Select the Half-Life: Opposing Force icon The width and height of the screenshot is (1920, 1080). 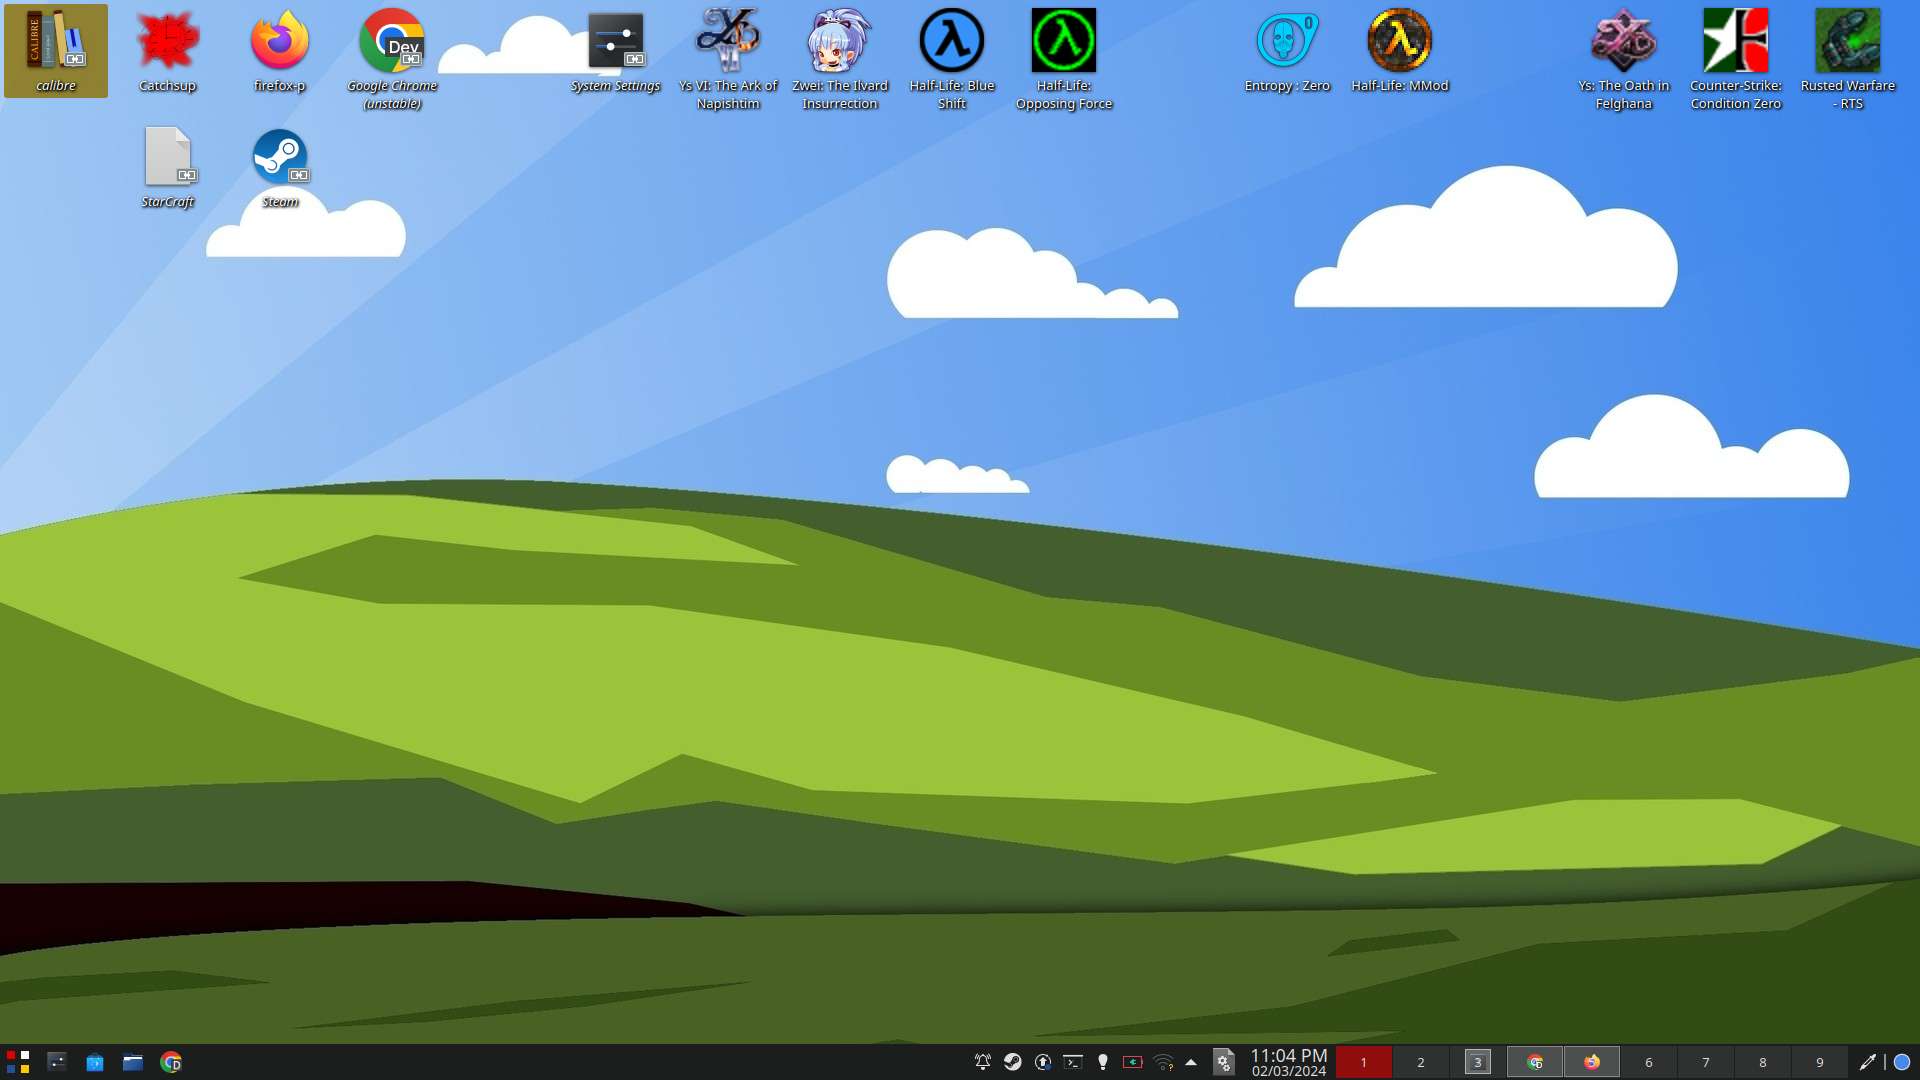coord(1064,59)
